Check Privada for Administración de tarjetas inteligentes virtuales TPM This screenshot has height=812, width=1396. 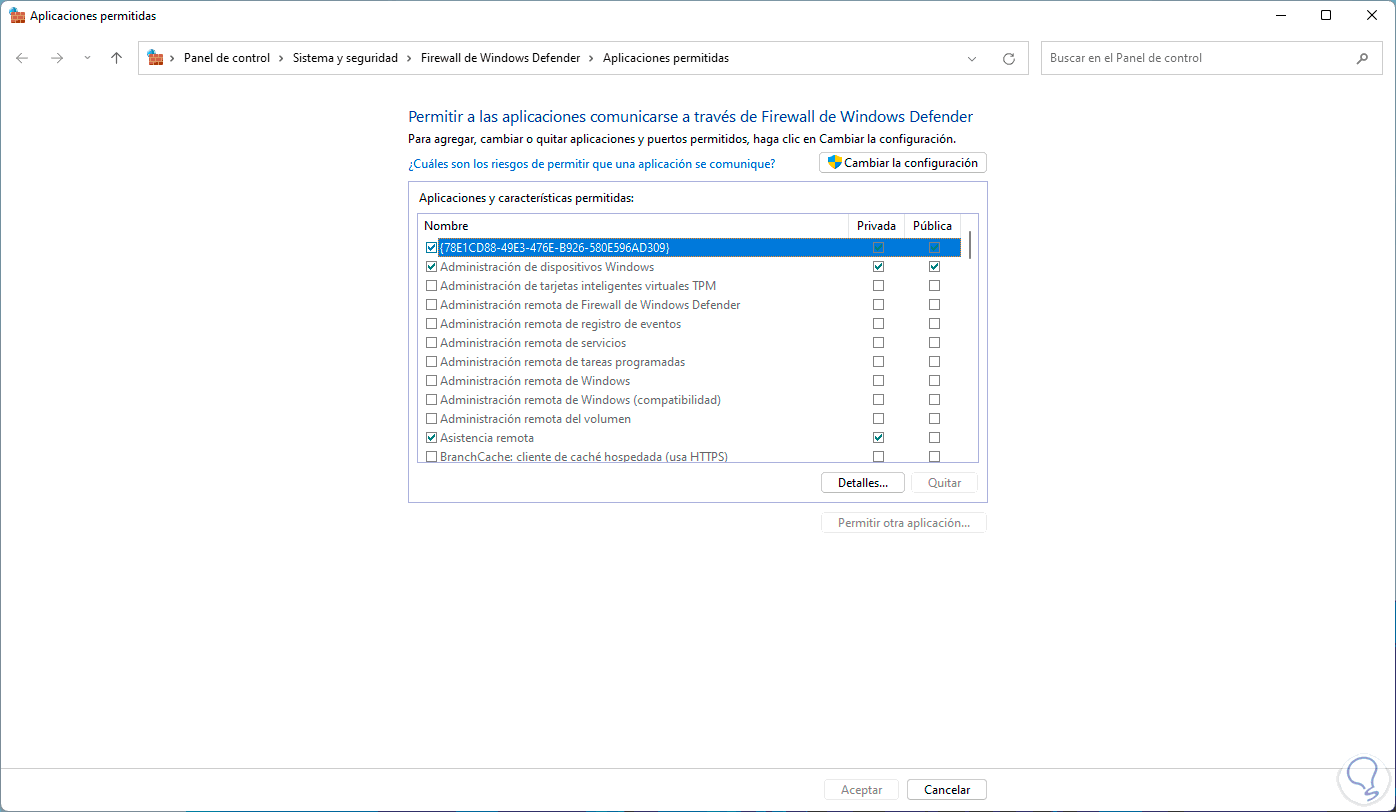878,286
